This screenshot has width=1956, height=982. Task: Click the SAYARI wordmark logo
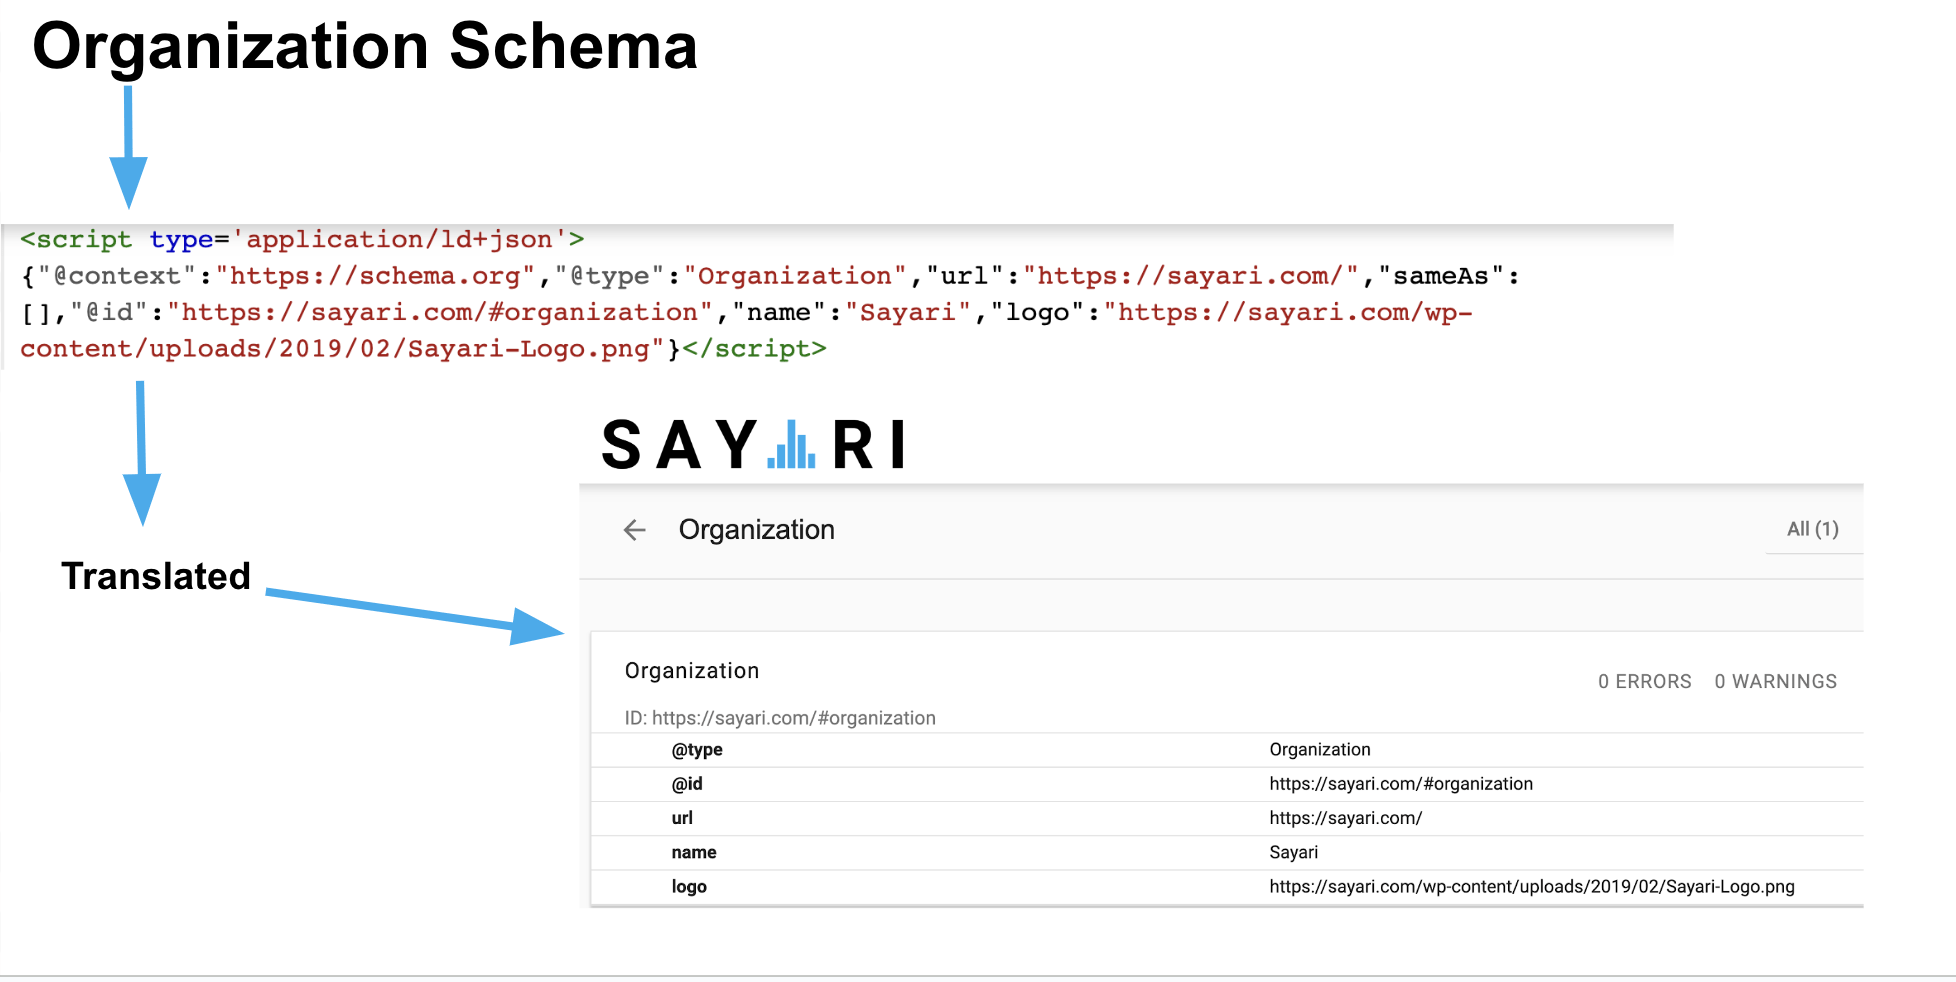tap(750, 445)
